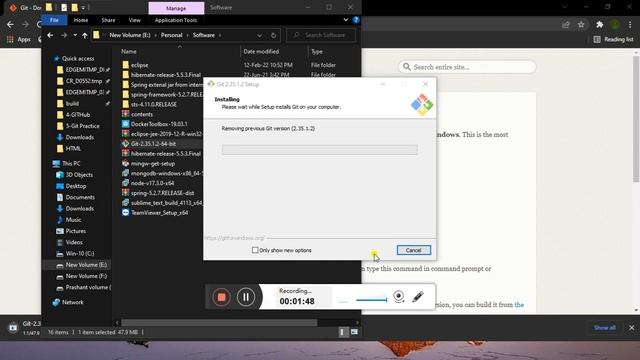Open Chrome Reading list
This screenshot has width=640, height=360.
(x=613, y=40)
